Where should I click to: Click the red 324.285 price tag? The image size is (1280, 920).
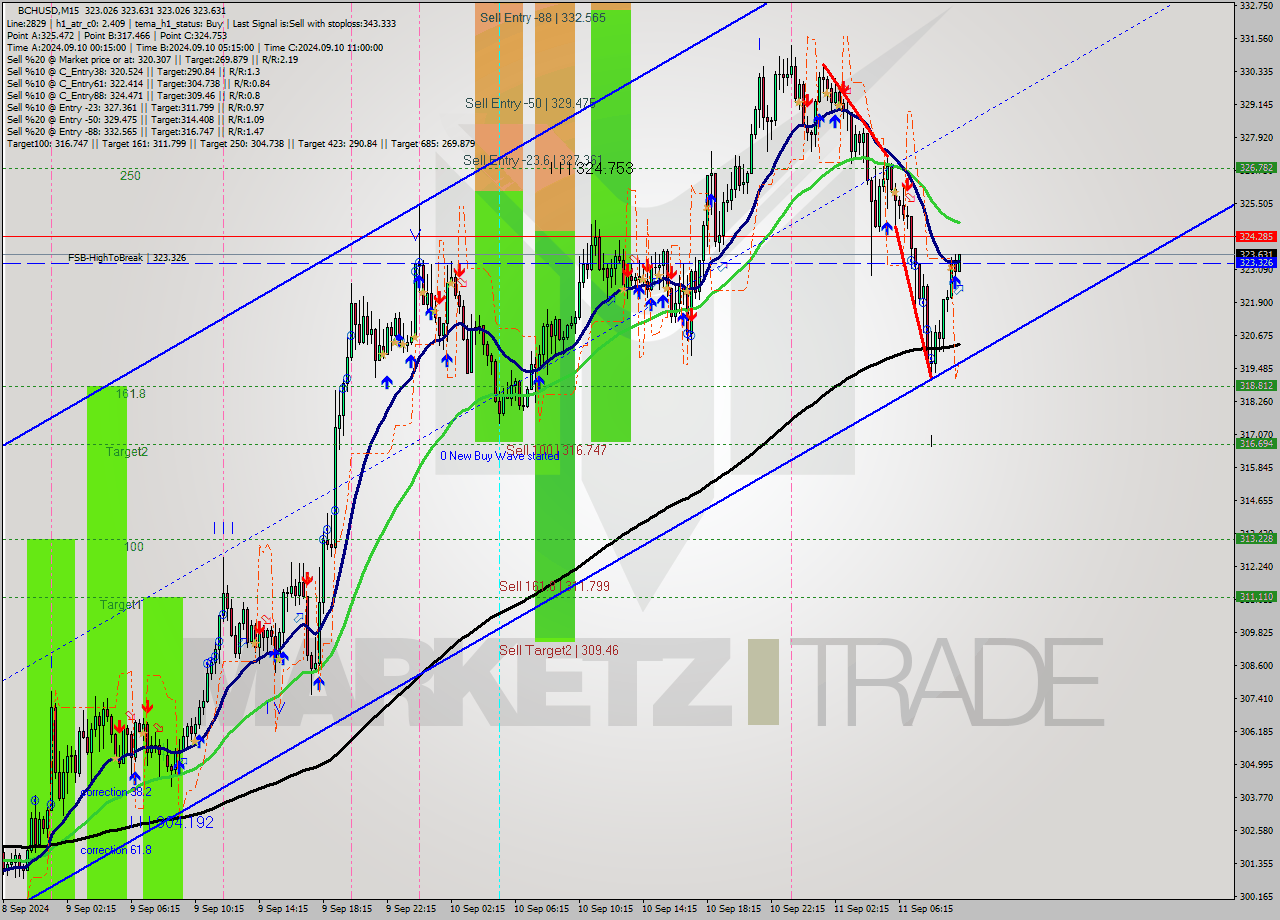tap(1256, 237)
